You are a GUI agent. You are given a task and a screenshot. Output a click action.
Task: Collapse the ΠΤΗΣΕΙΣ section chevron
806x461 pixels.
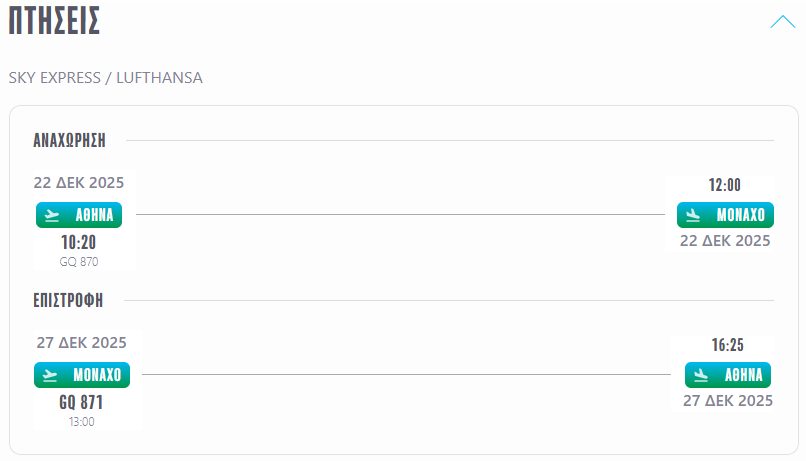pyautogui.click(x=782, y=22)
